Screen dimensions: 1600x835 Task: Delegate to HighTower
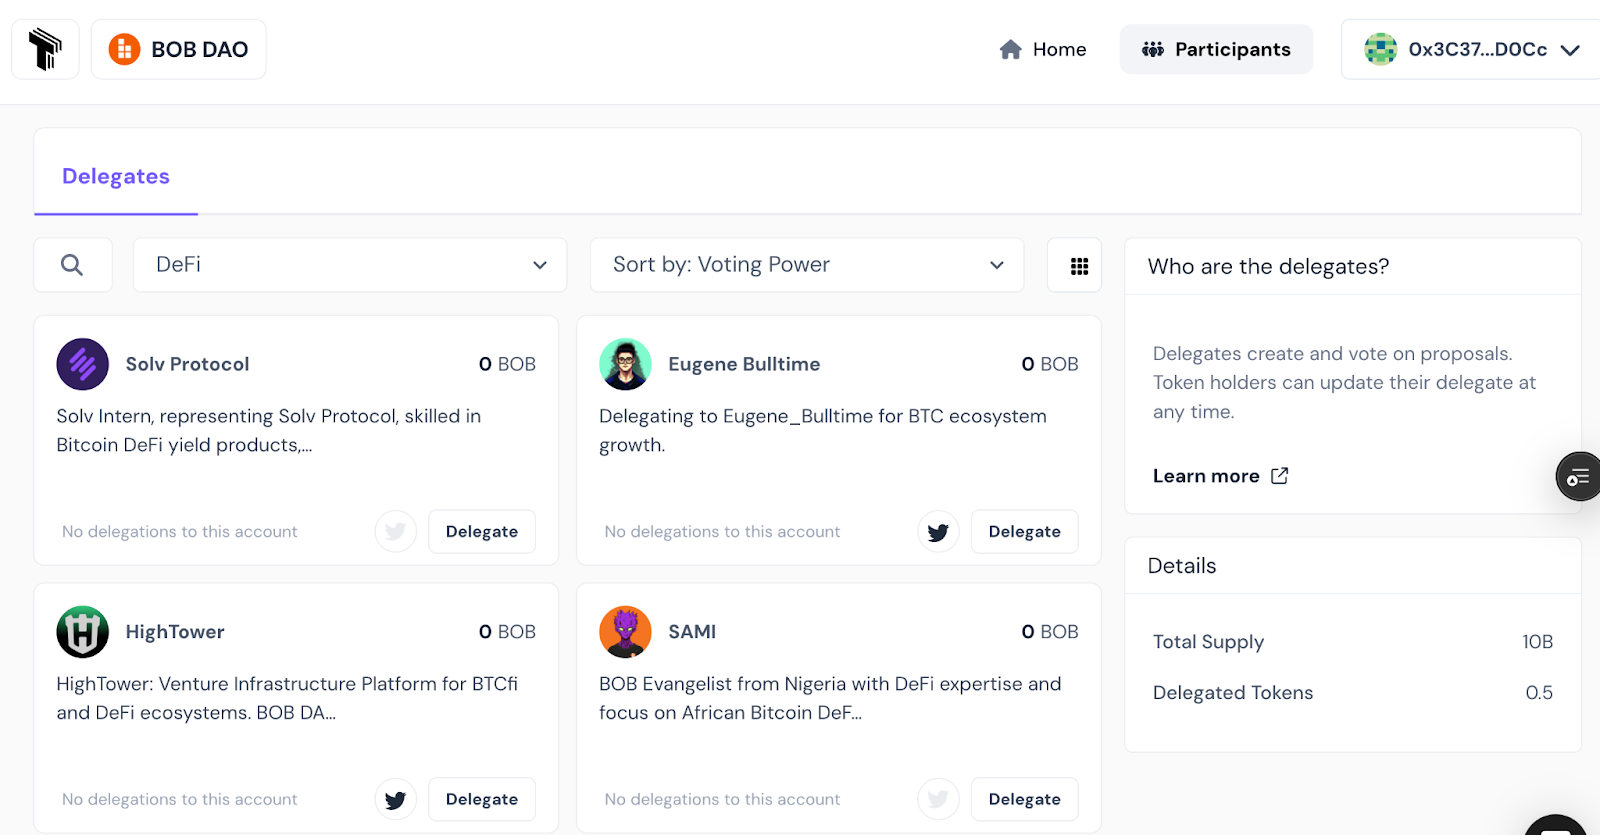pyautogui.click(x=482, y=800)
